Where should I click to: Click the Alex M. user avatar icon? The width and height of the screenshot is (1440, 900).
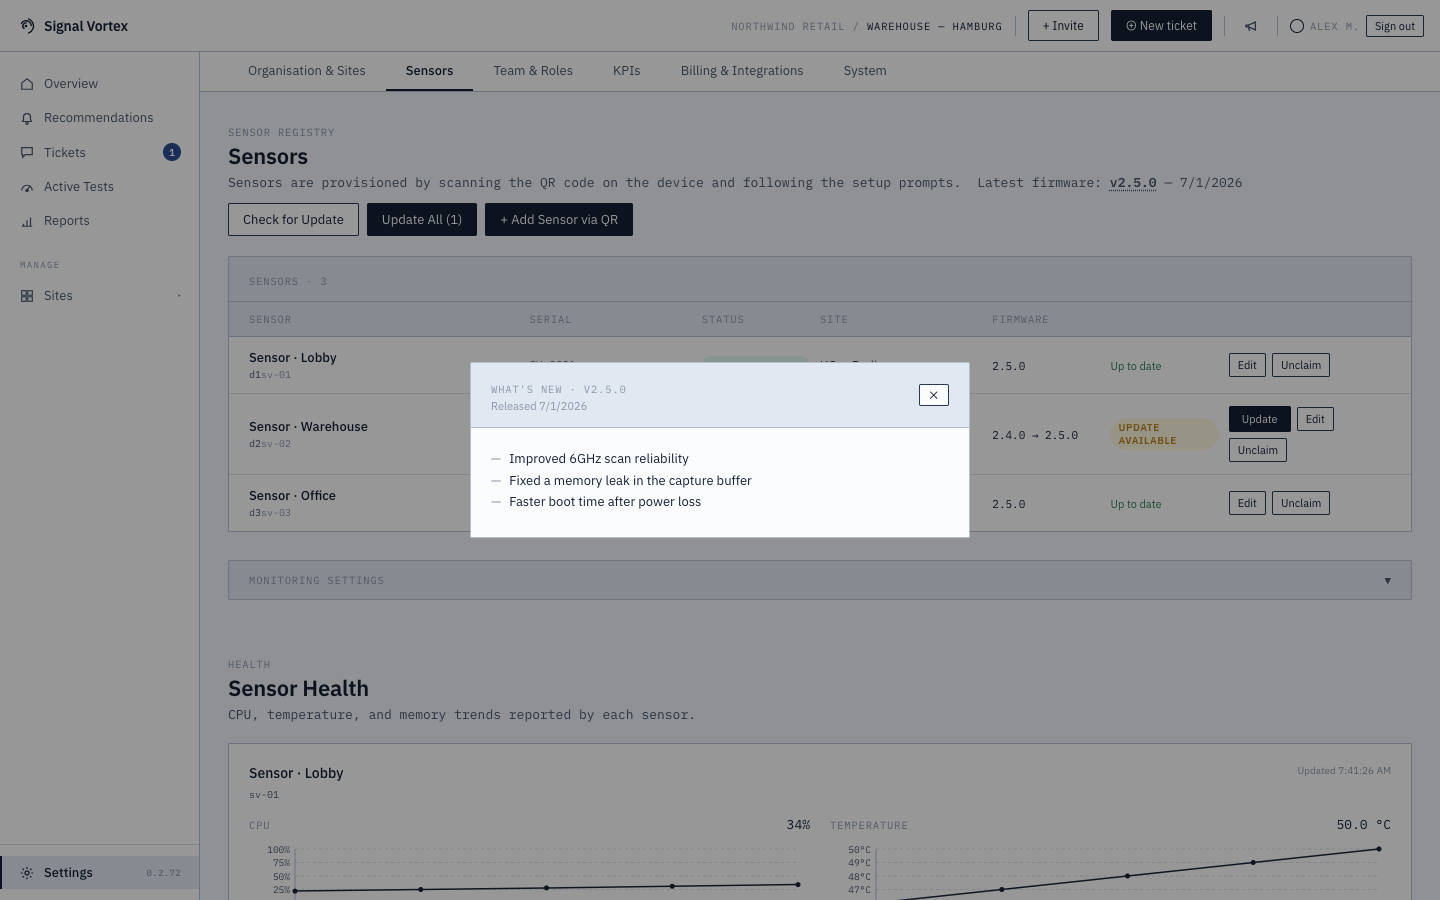[1297, 26]
